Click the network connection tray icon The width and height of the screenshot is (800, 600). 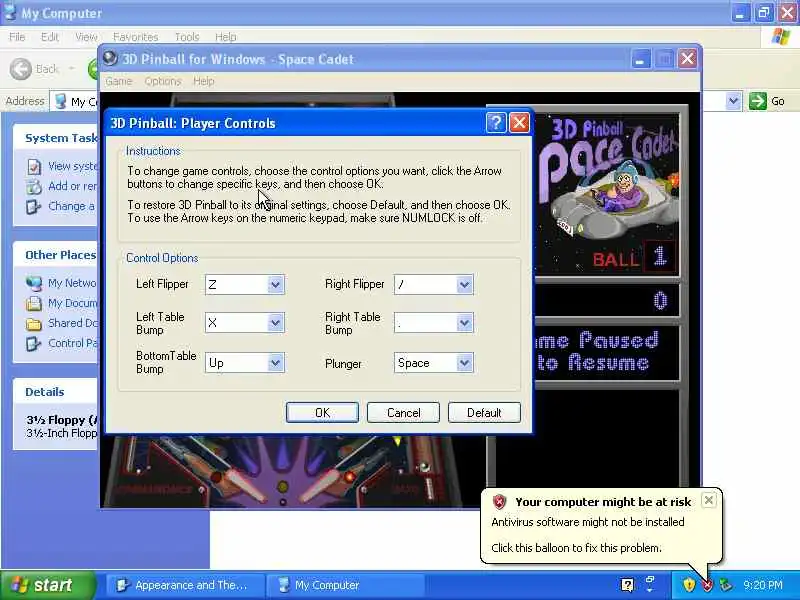[x=726, y=585]
